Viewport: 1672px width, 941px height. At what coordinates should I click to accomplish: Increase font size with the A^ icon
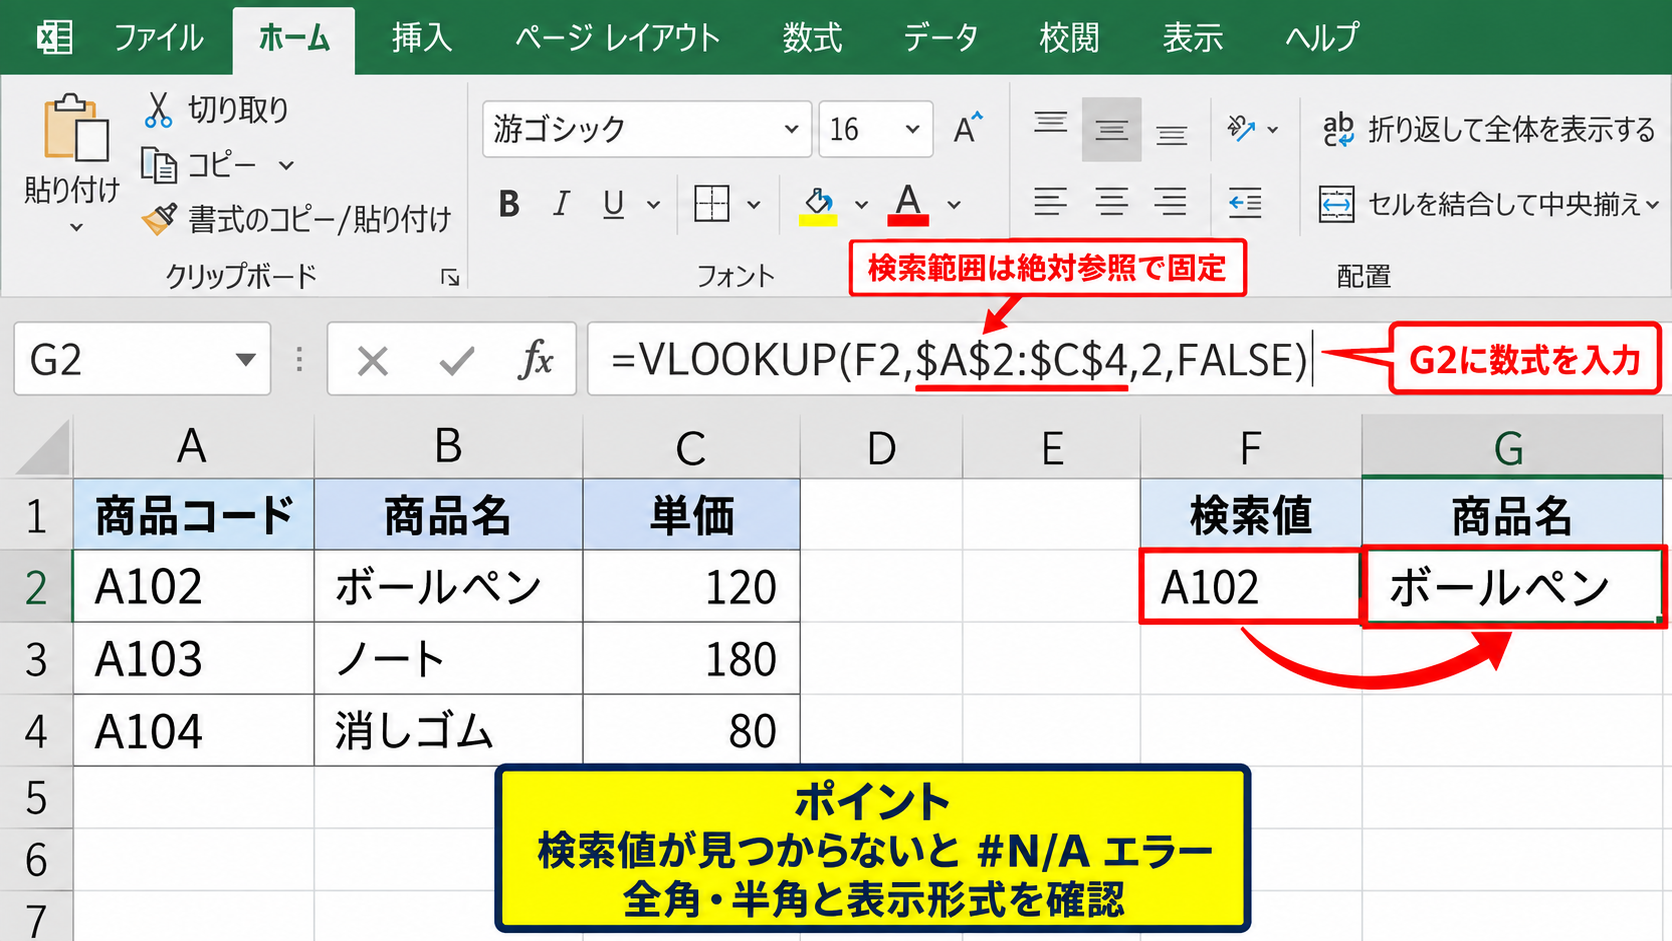[967, 128]
